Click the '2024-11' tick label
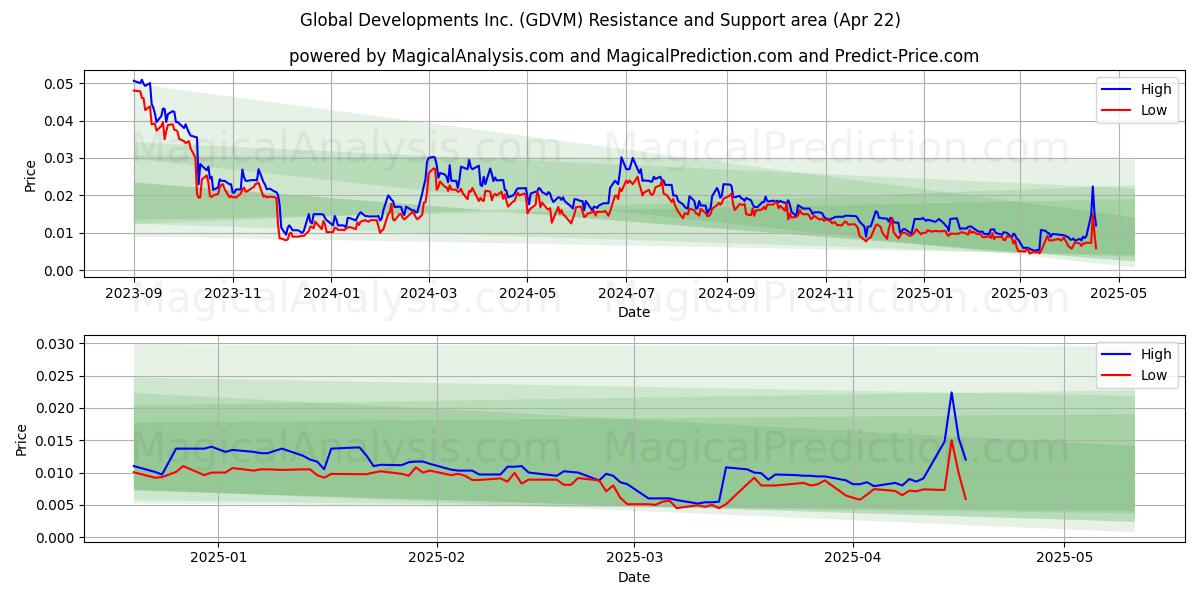Image resolution: width=1200 pixels, height=600 pixels. pyautogui.click(x=825, y=293)
